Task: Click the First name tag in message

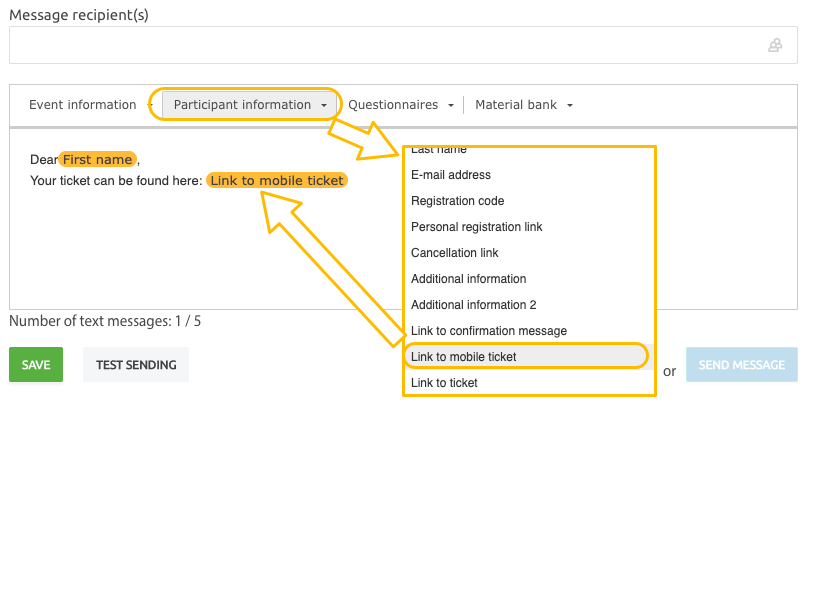Action: click(x=97, y=159)
